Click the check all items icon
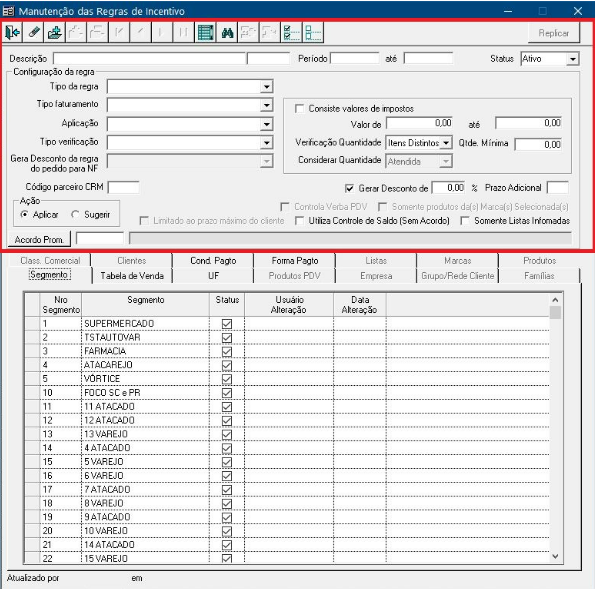The height and width of the screenshot is (589, 595). (291, 33)
